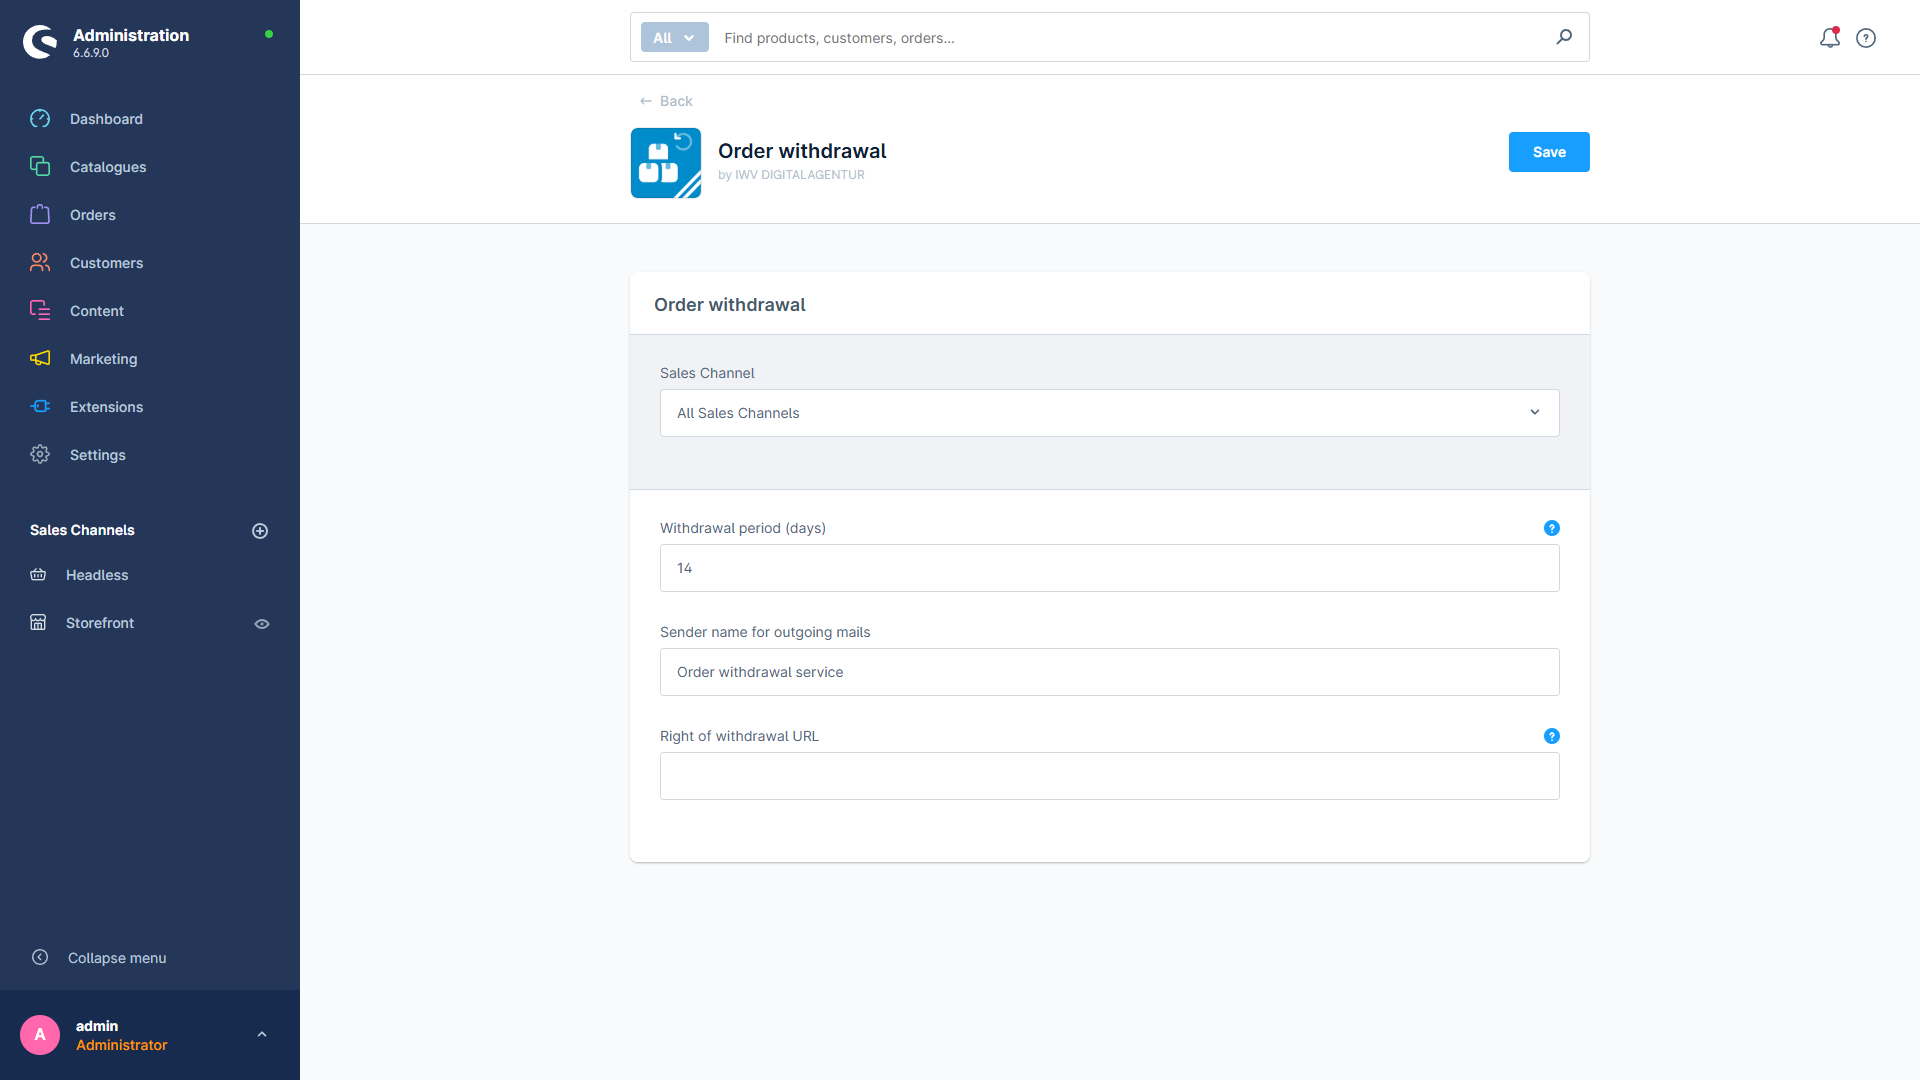Click the Save button
This screenshot has width=1920, height=1080.
pos(1548,152)
